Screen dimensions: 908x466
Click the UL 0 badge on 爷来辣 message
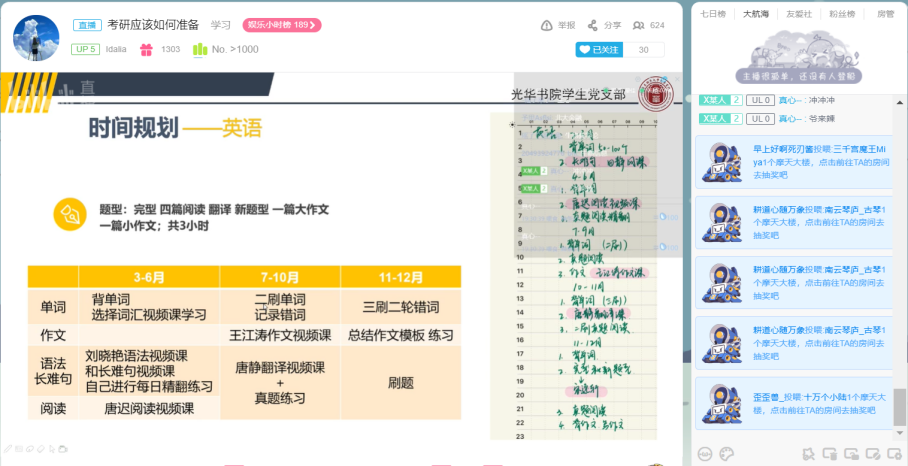coord(760,119)
